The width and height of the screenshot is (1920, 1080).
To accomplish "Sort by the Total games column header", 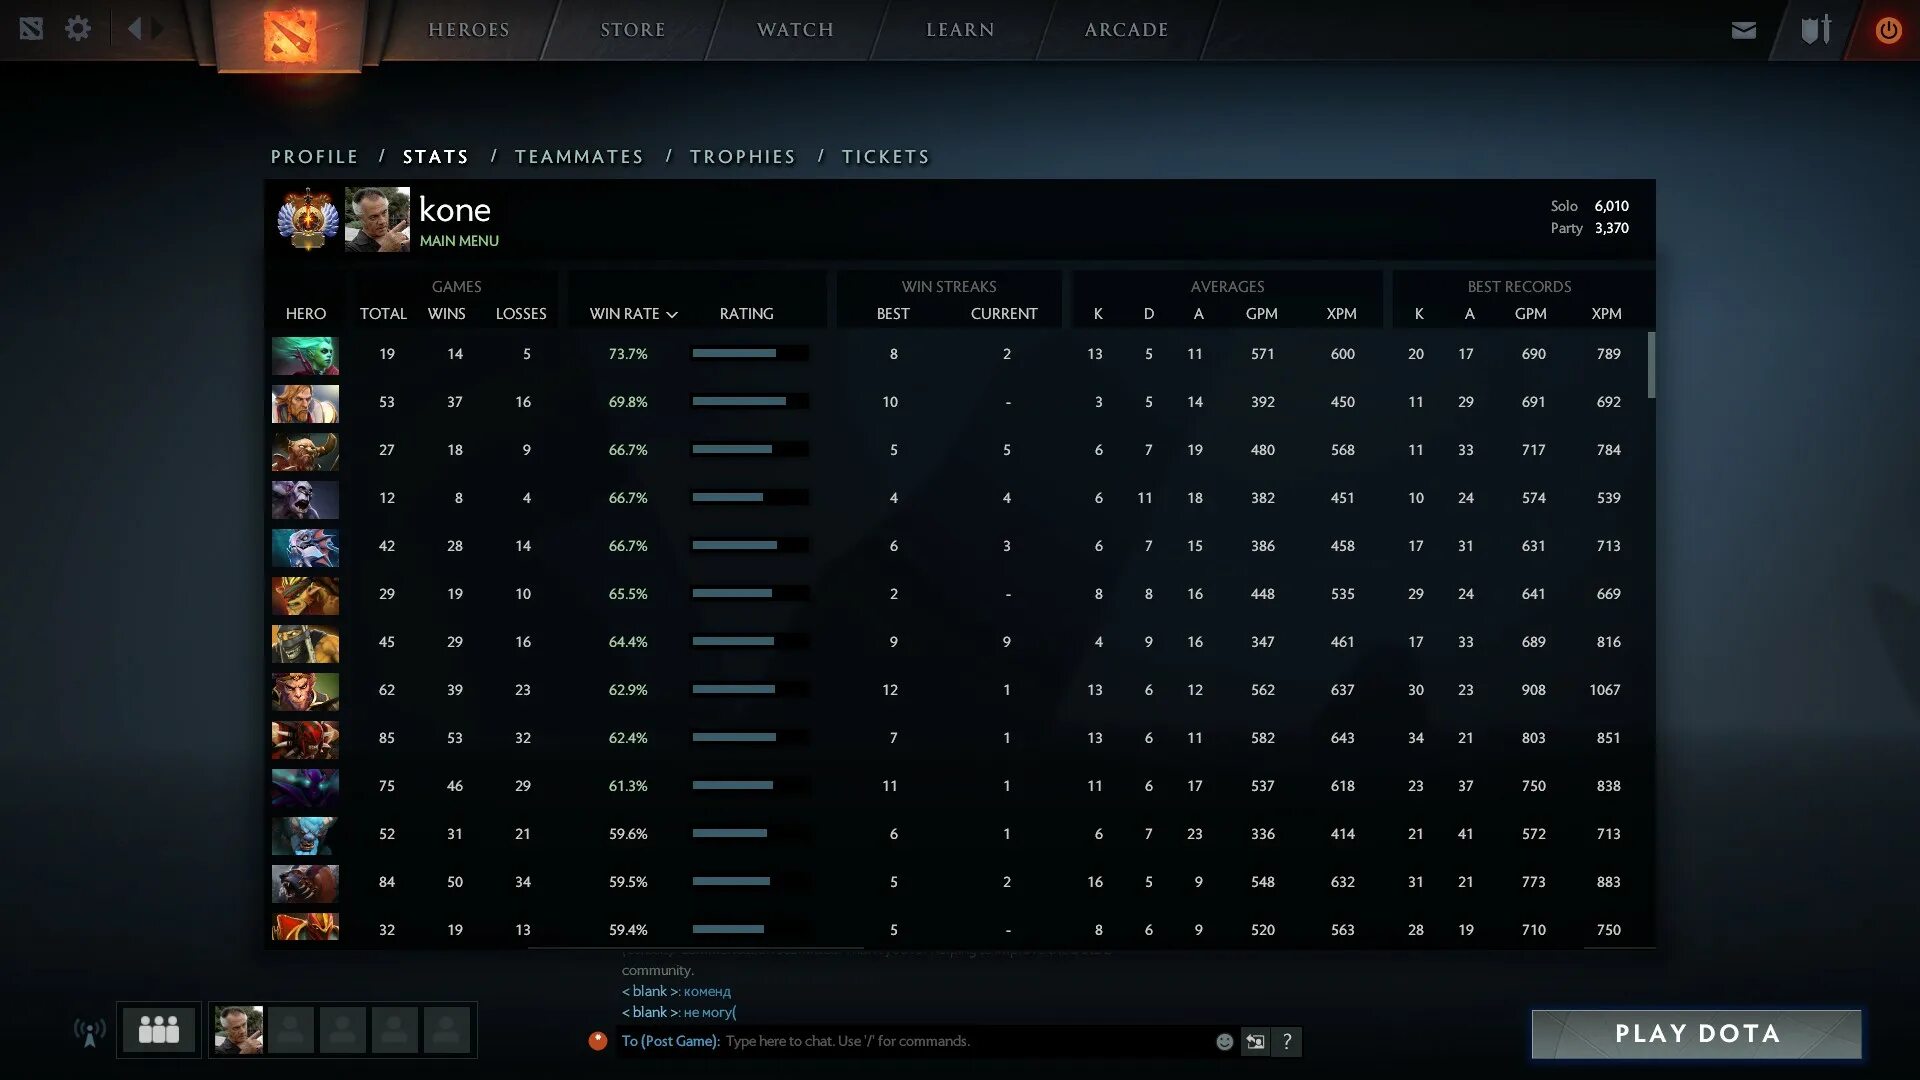I will coord(383,314).
